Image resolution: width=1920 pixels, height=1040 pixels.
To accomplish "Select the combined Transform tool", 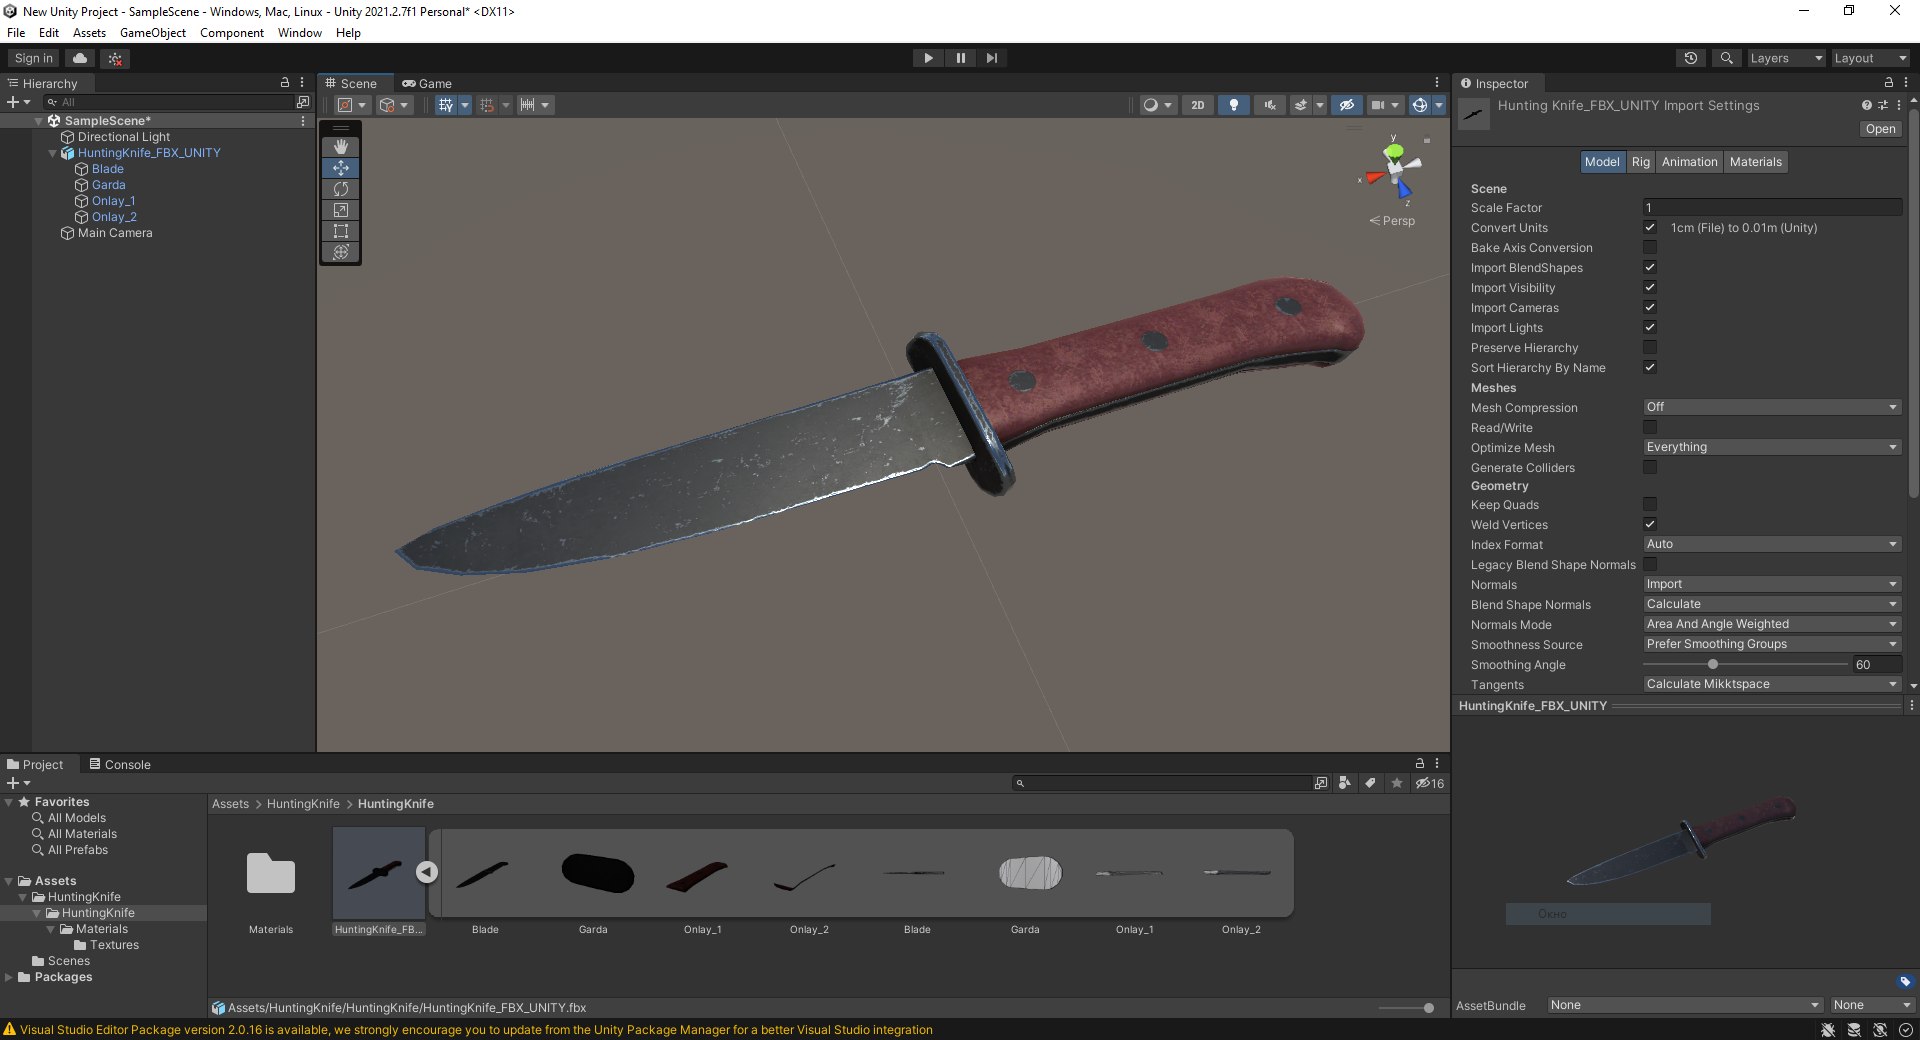I will (341, 252).
